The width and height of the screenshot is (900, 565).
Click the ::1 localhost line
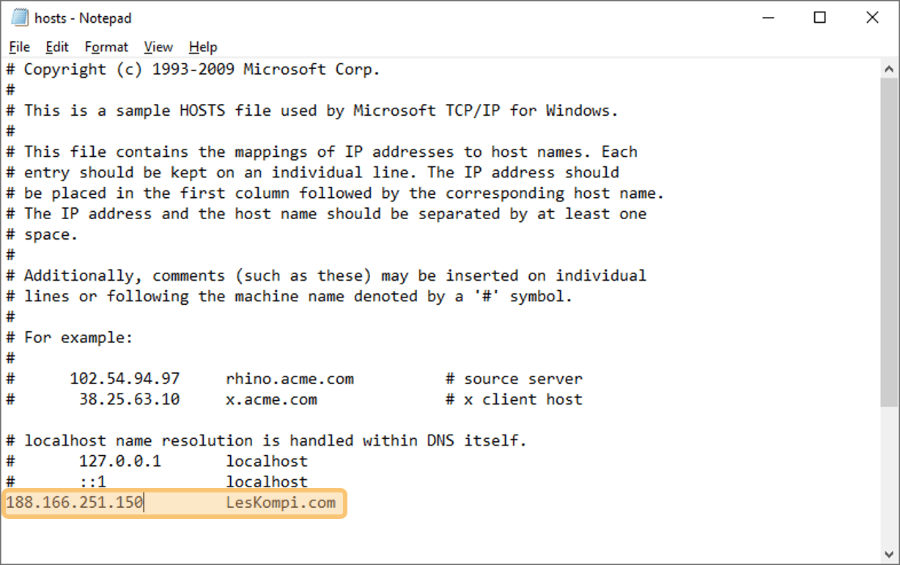coord(157,482)
